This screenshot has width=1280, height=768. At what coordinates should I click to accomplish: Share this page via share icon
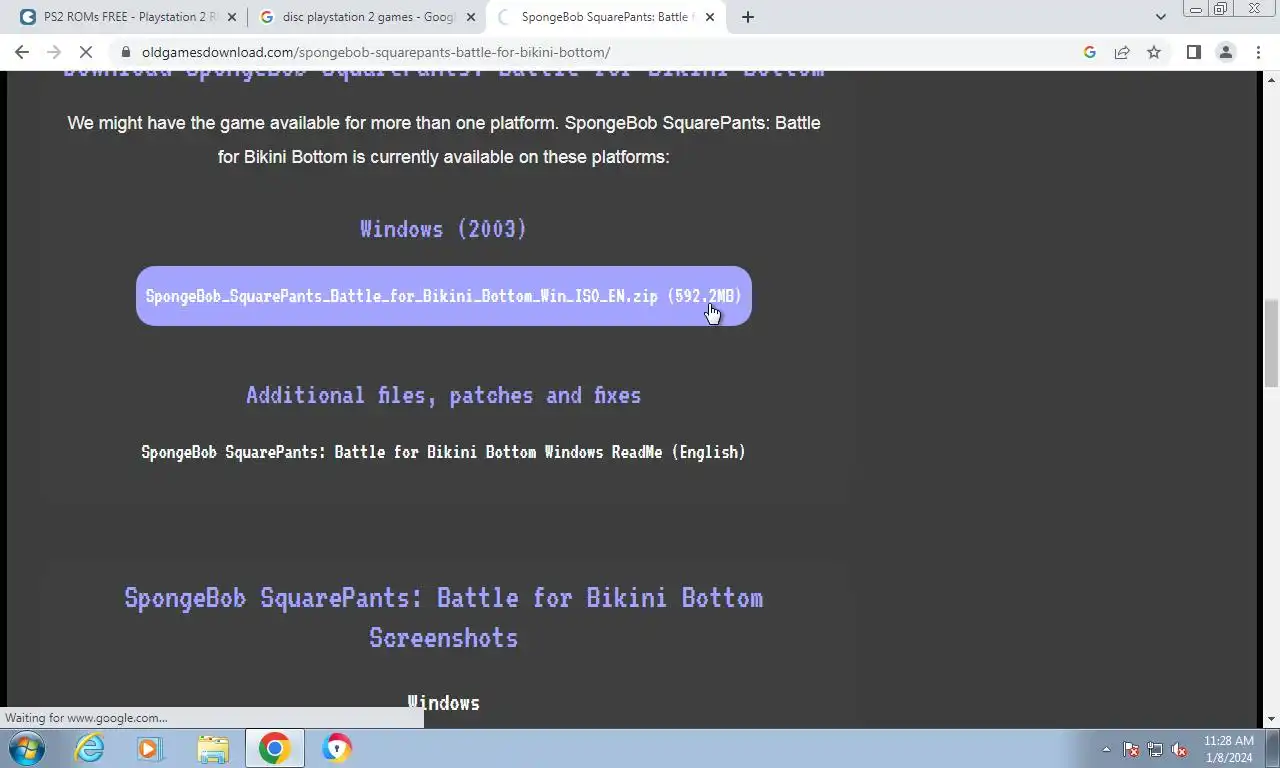(1122, 52)
